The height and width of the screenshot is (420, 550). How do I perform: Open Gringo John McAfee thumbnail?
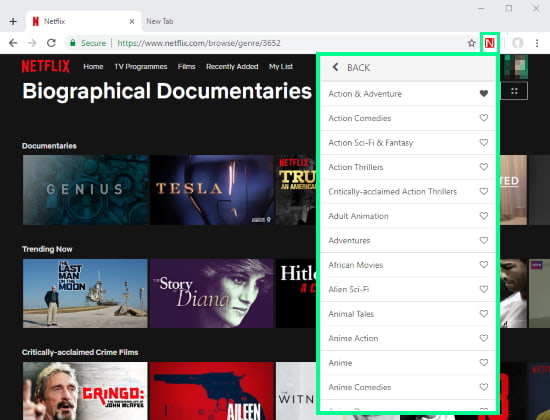[86, 391]
